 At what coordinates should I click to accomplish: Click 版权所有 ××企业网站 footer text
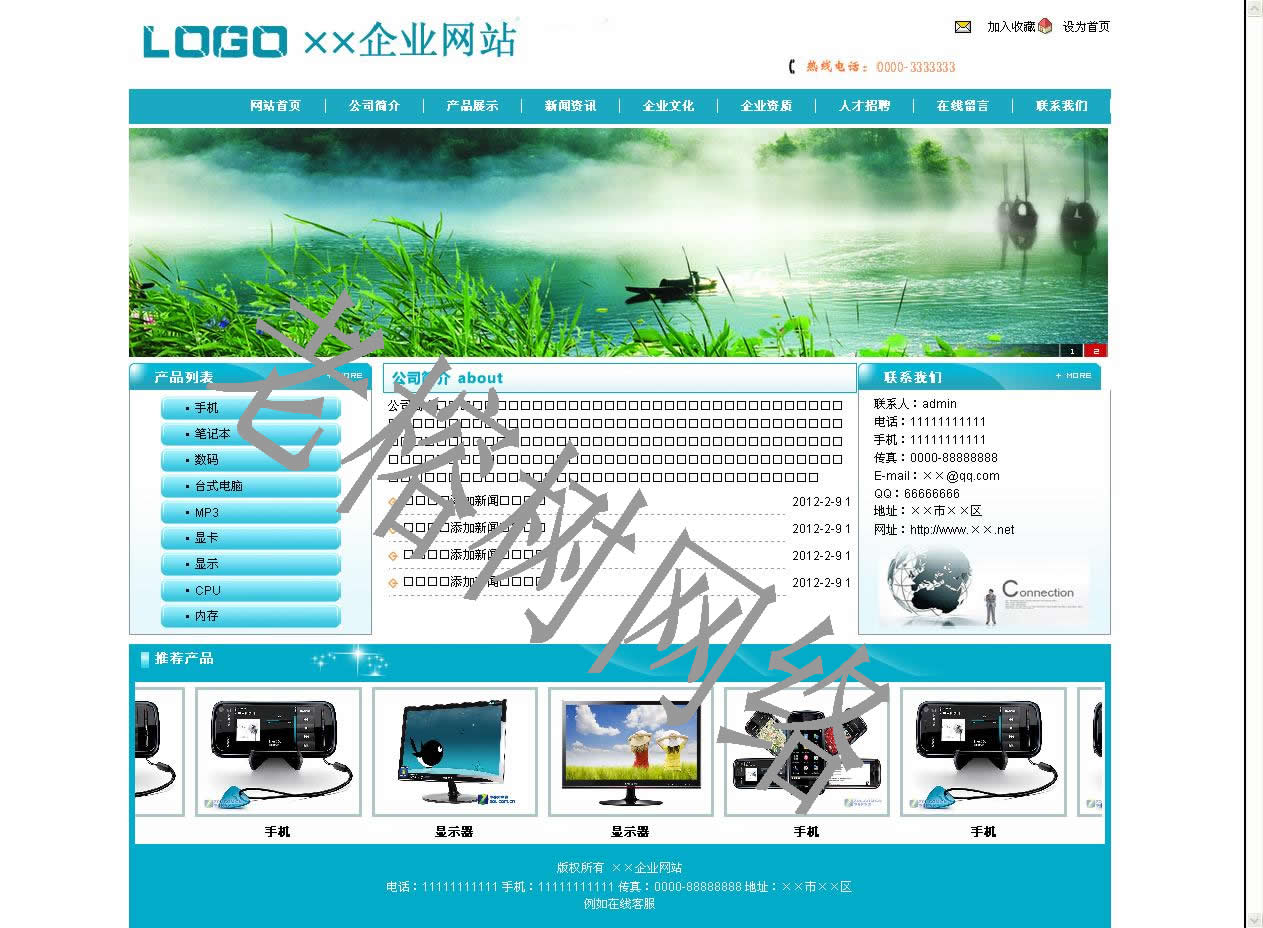tap(619, 868)
